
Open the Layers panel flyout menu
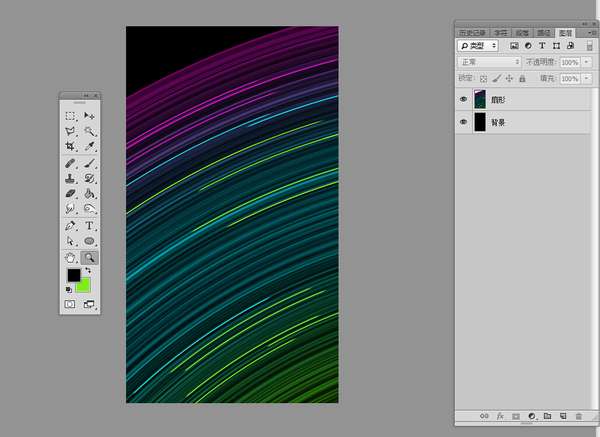(592, 33)
